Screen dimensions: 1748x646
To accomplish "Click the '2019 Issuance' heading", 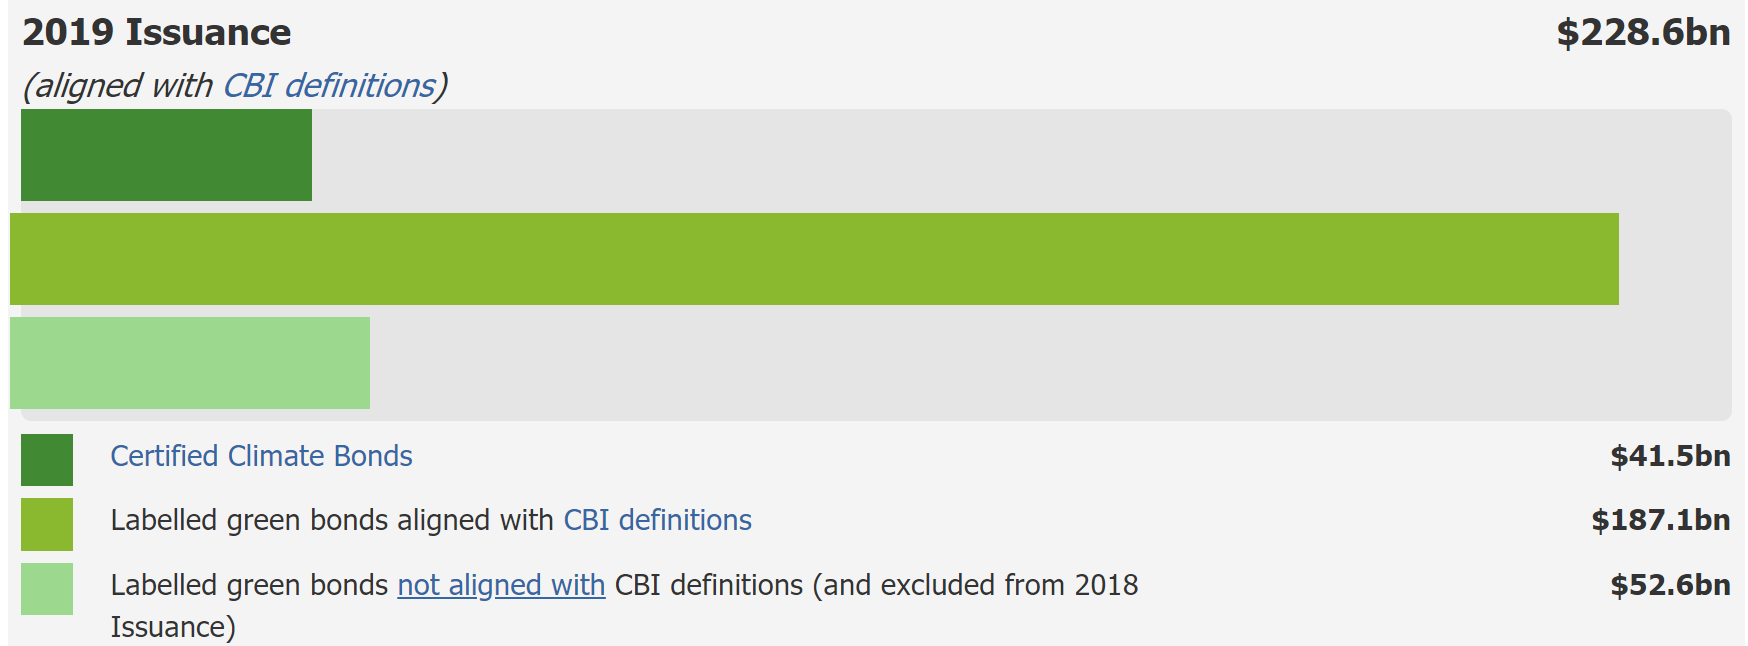I will (157, 33).
